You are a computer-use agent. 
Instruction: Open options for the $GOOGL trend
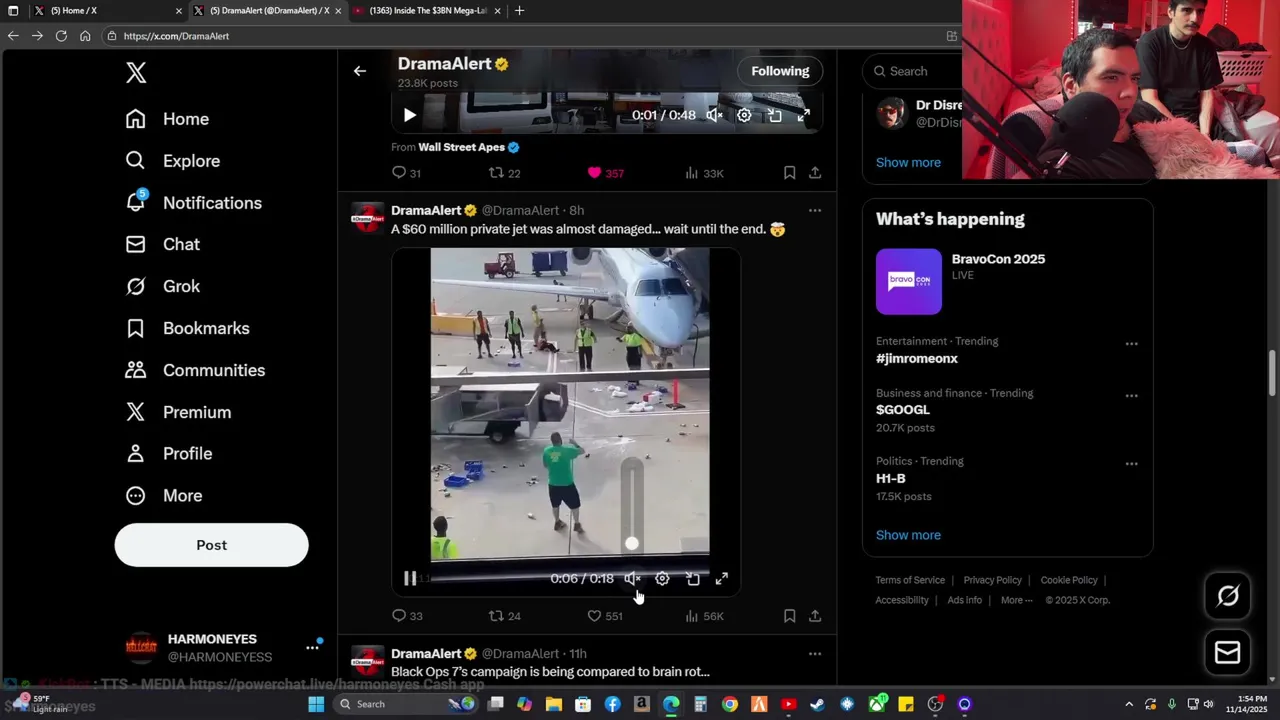1131,396
